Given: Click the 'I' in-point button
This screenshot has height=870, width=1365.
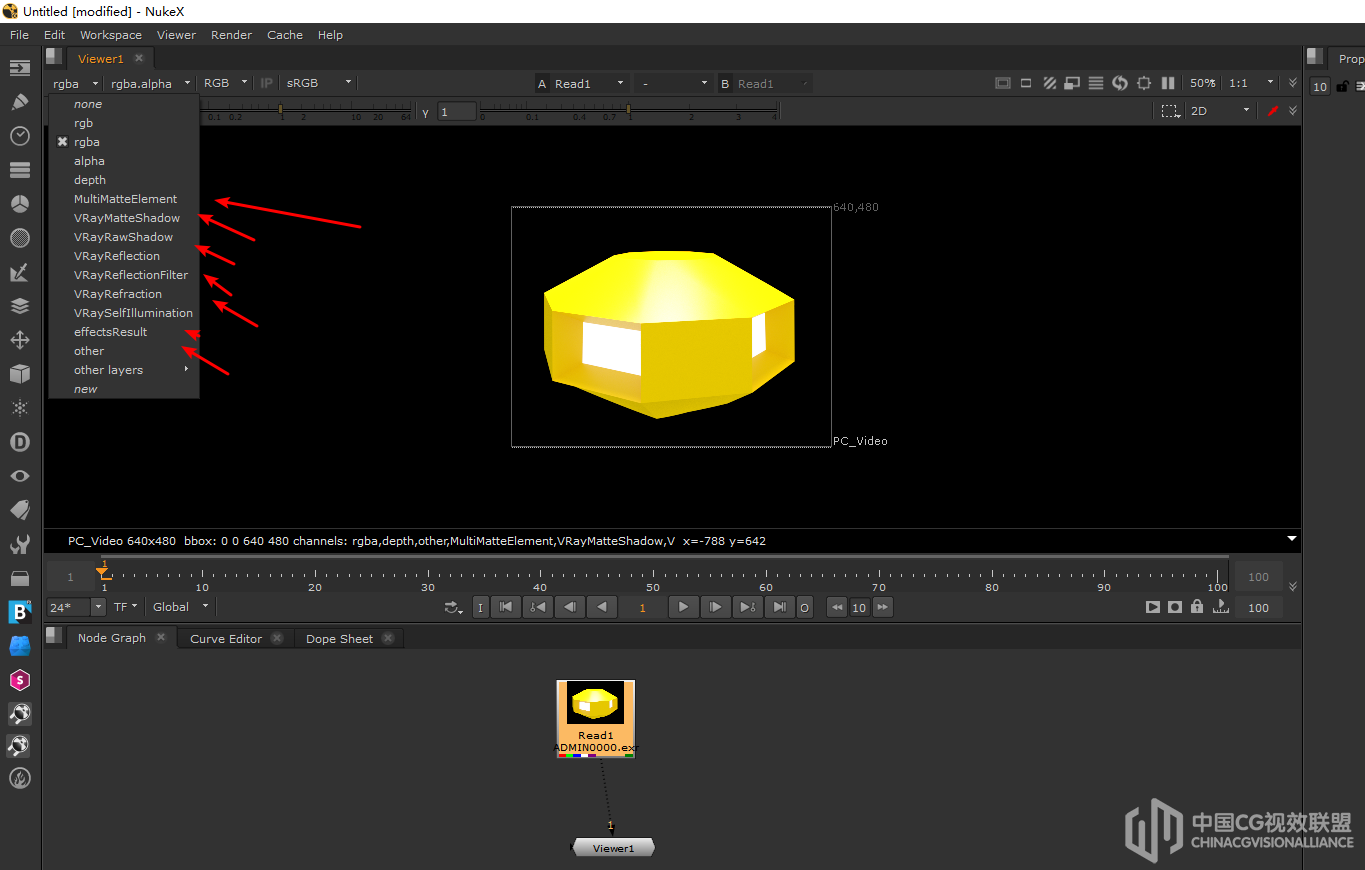Looking at the screenshot, I should [481, 607].
